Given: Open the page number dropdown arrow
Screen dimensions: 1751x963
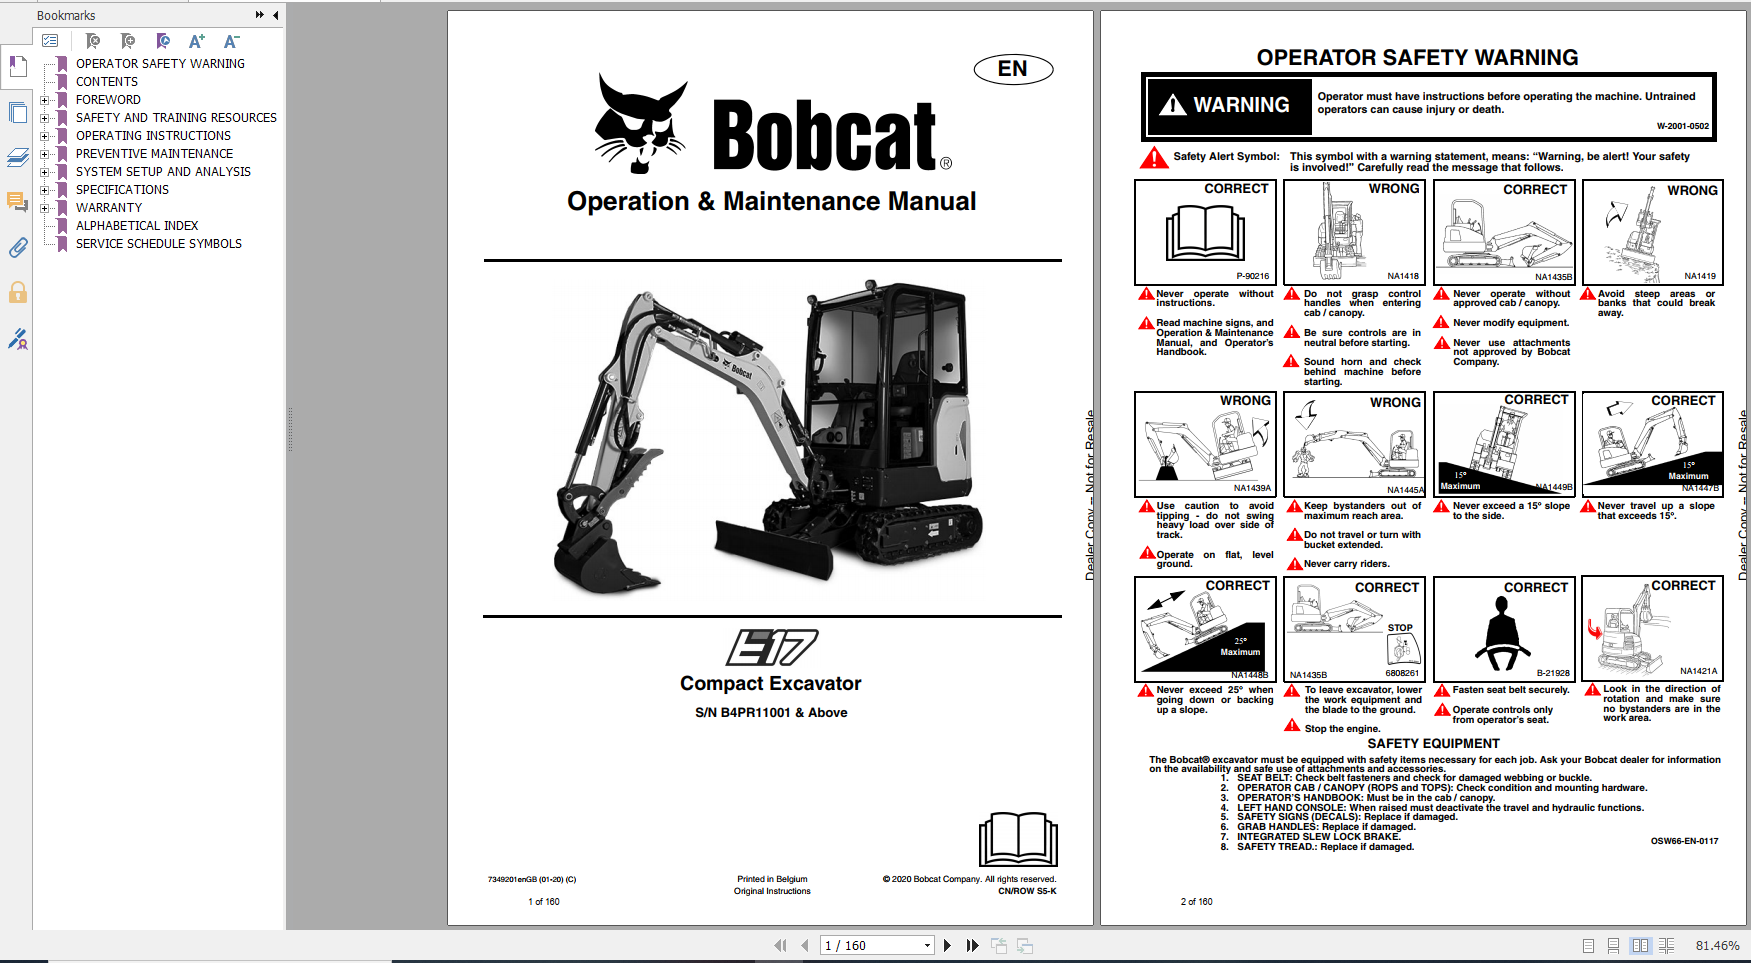Looking at the screenshot, I should (927, 945).
